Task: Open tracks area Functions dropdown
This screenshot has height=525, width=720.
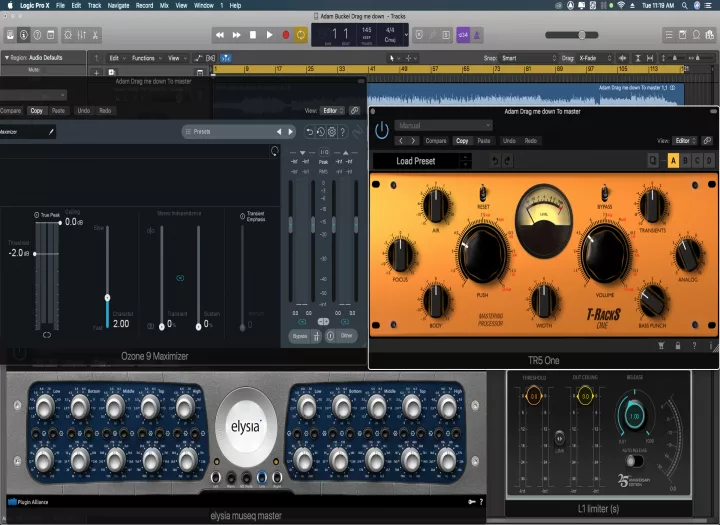Action: click(146, 58)
